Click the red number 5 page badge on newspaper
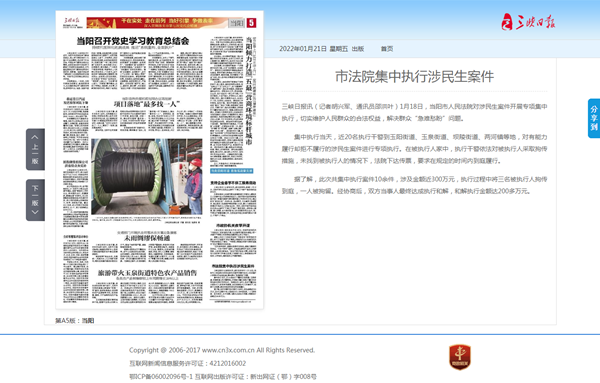The height and width of the screenshot is (383, 600). tap(251, 23)
